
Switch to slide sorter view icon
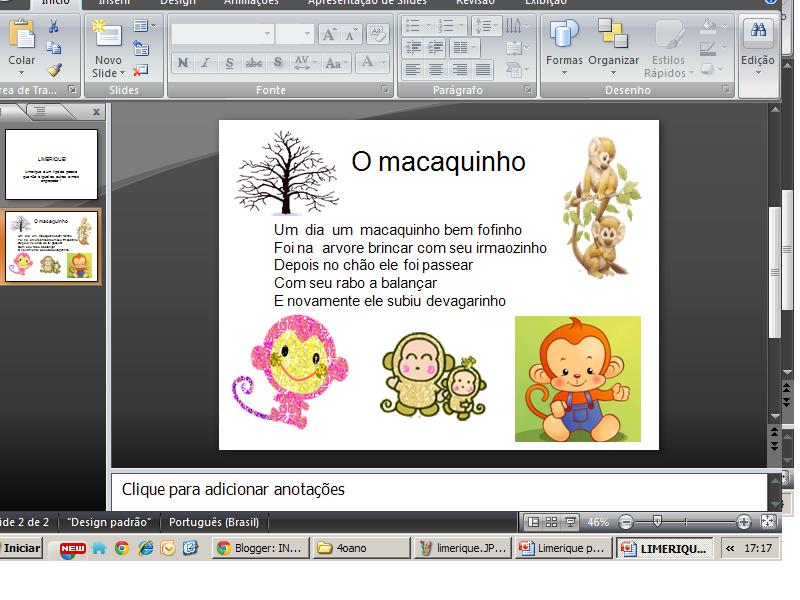(552, 522)
